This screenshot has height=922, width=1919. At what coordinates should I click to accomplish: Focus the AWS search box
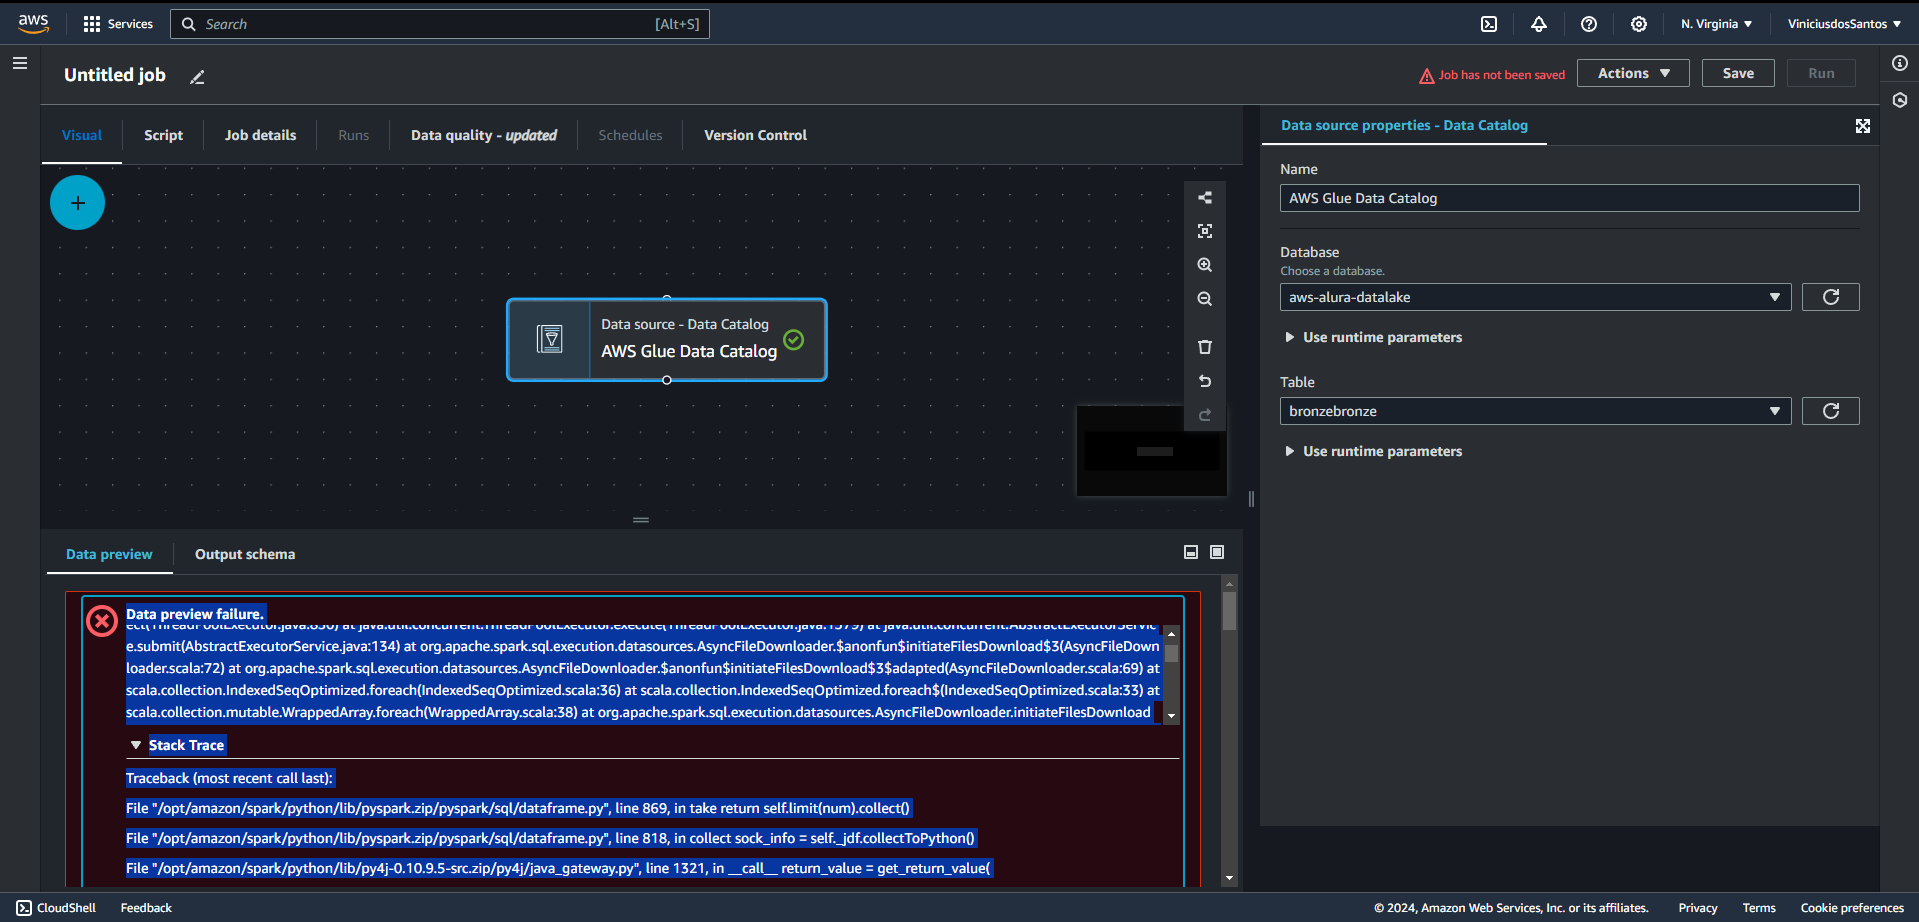(x=440, y=24)
